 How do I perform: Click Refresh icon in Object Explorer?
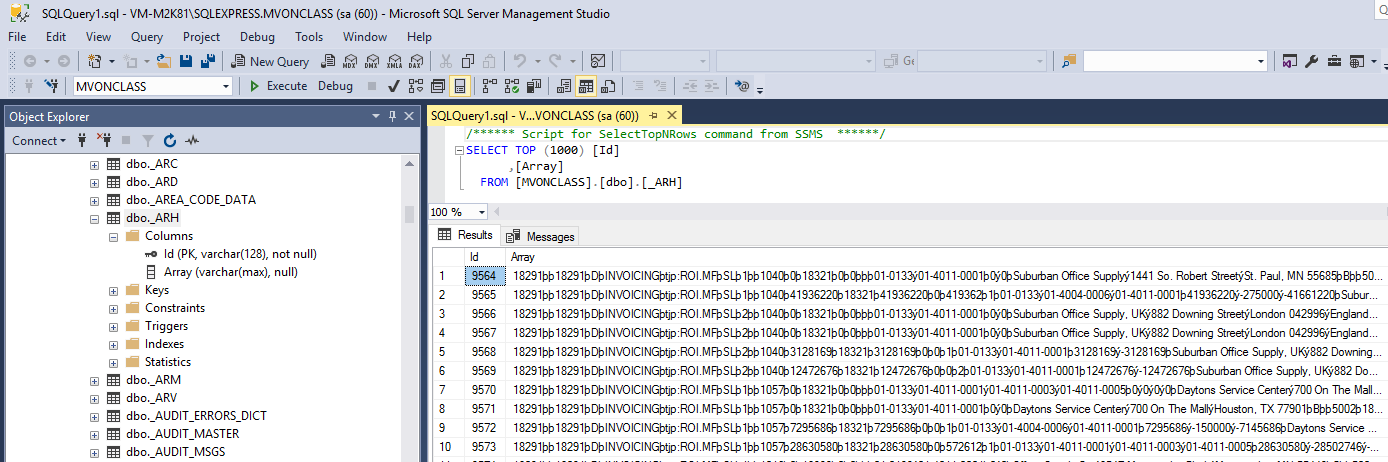[x=170, y=141]
